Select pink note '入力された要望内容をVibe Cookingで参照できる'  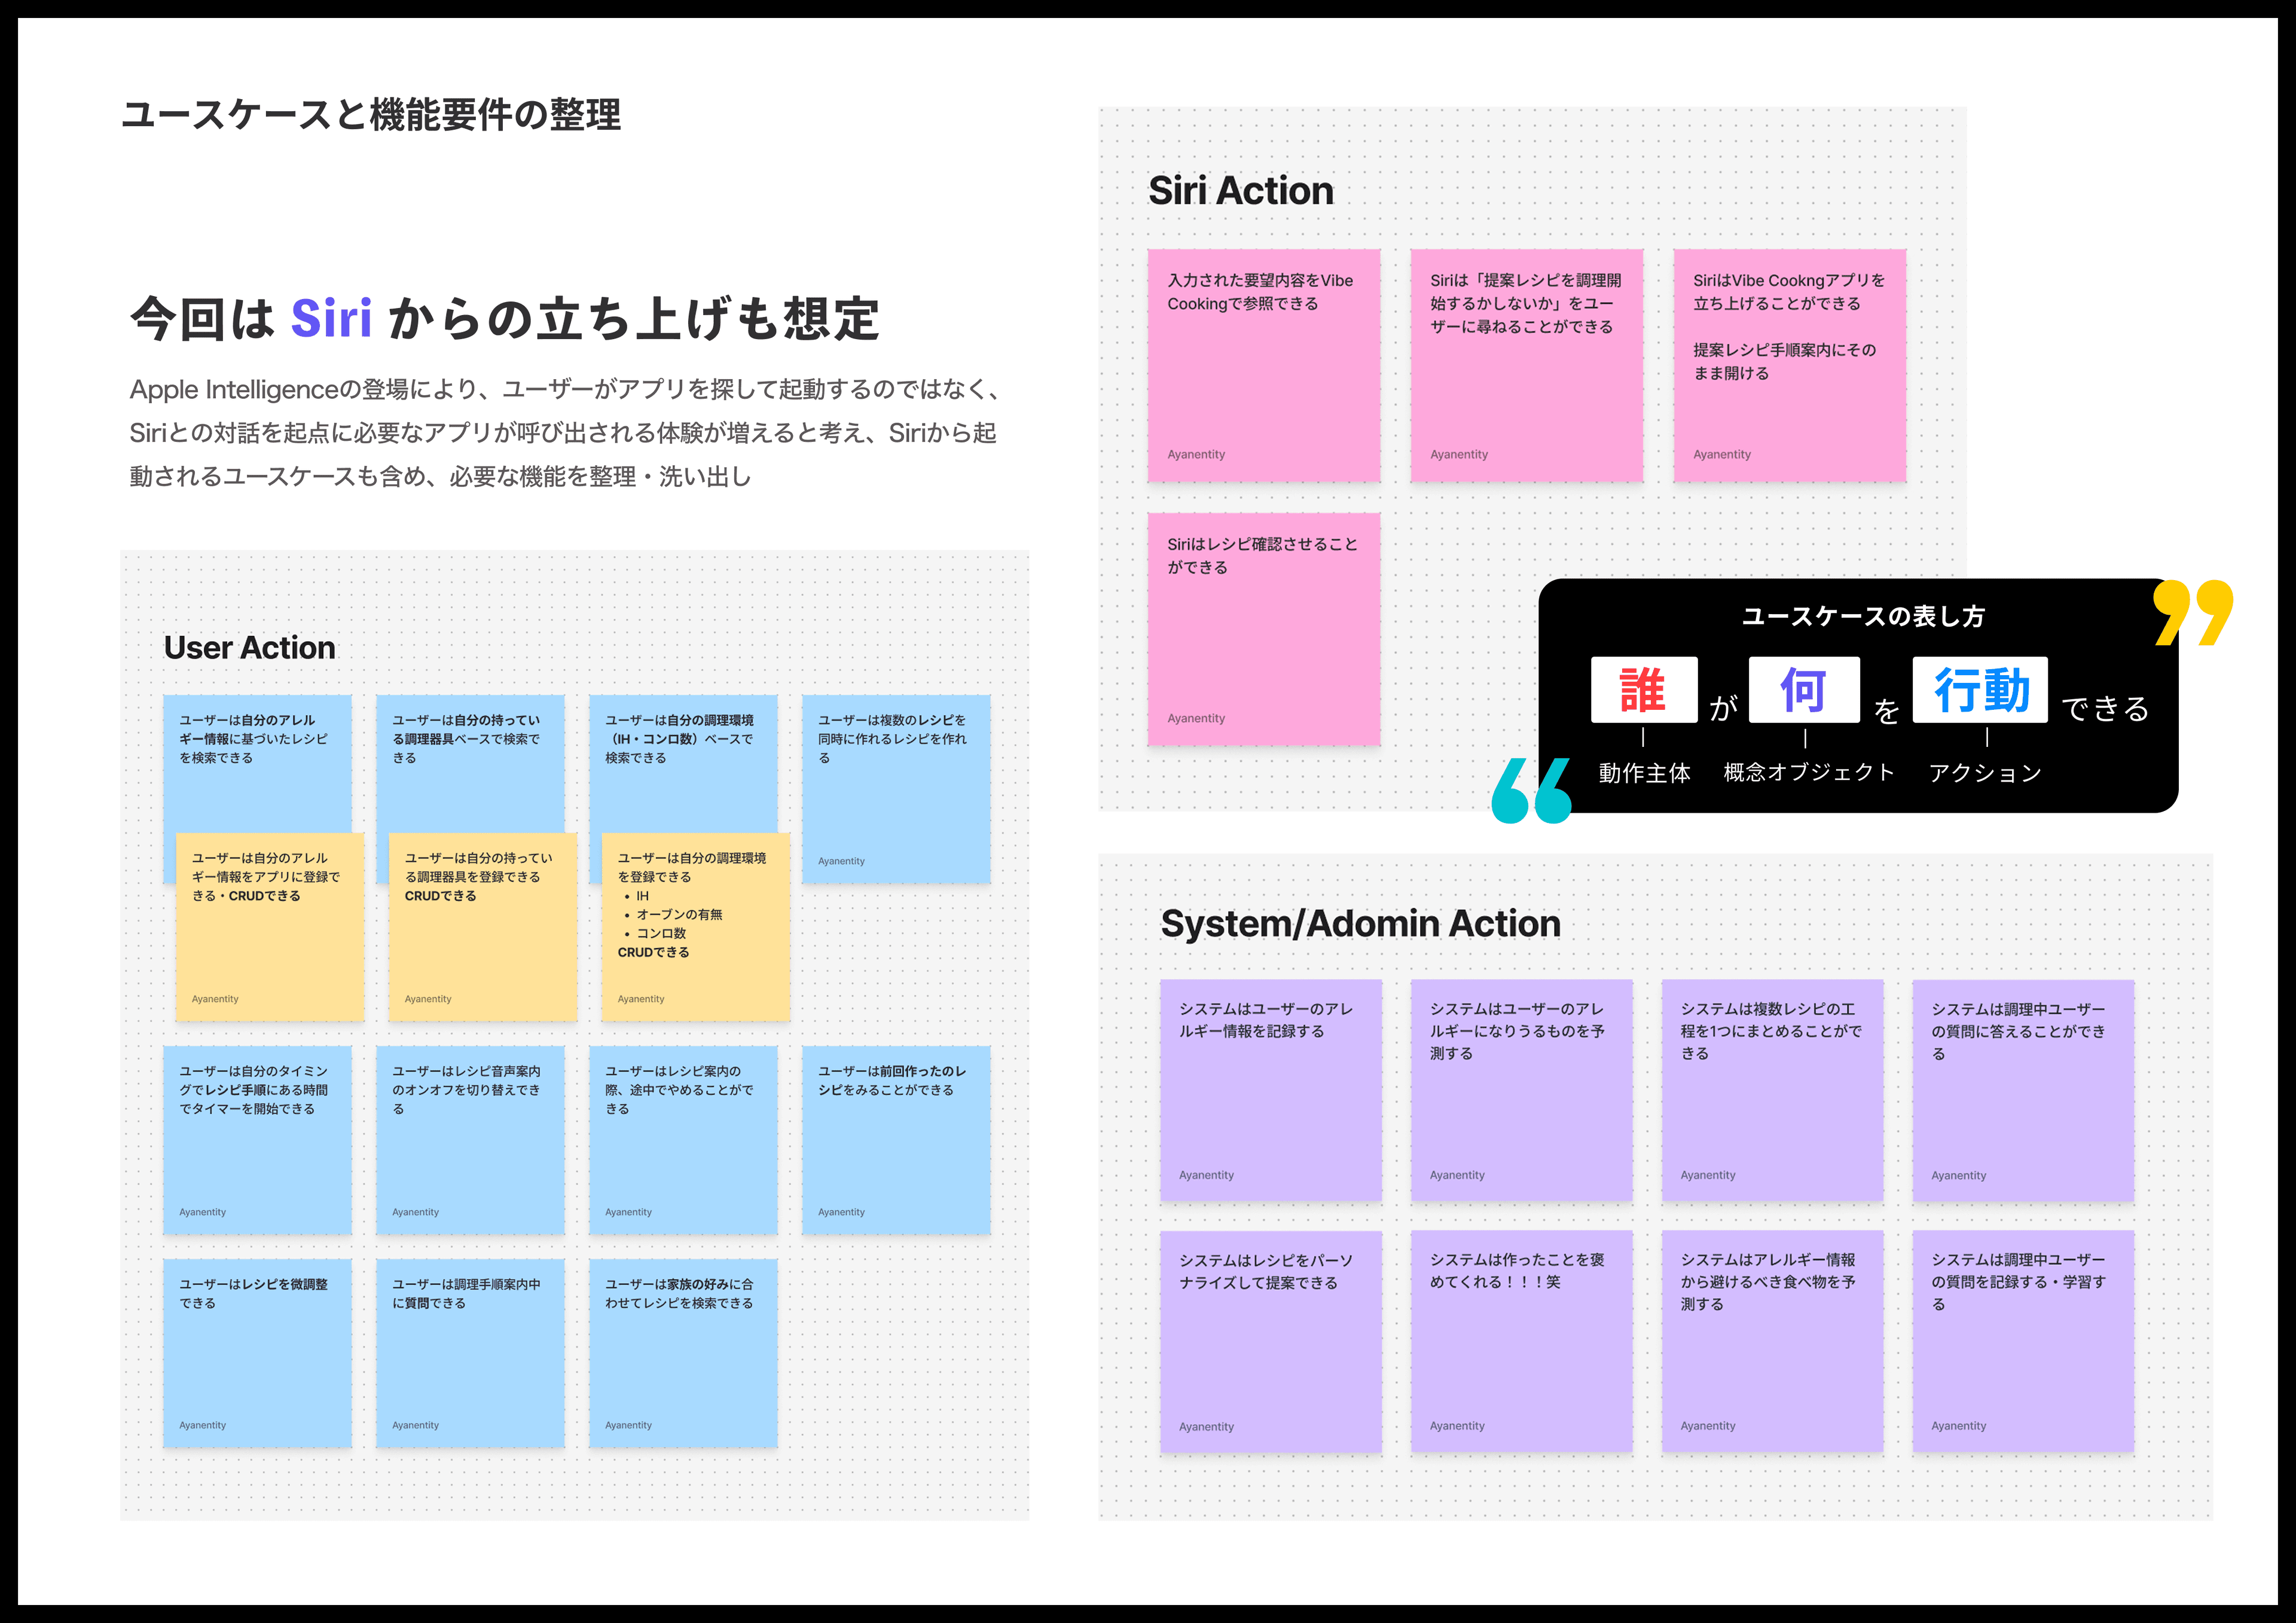[1264, 365]
